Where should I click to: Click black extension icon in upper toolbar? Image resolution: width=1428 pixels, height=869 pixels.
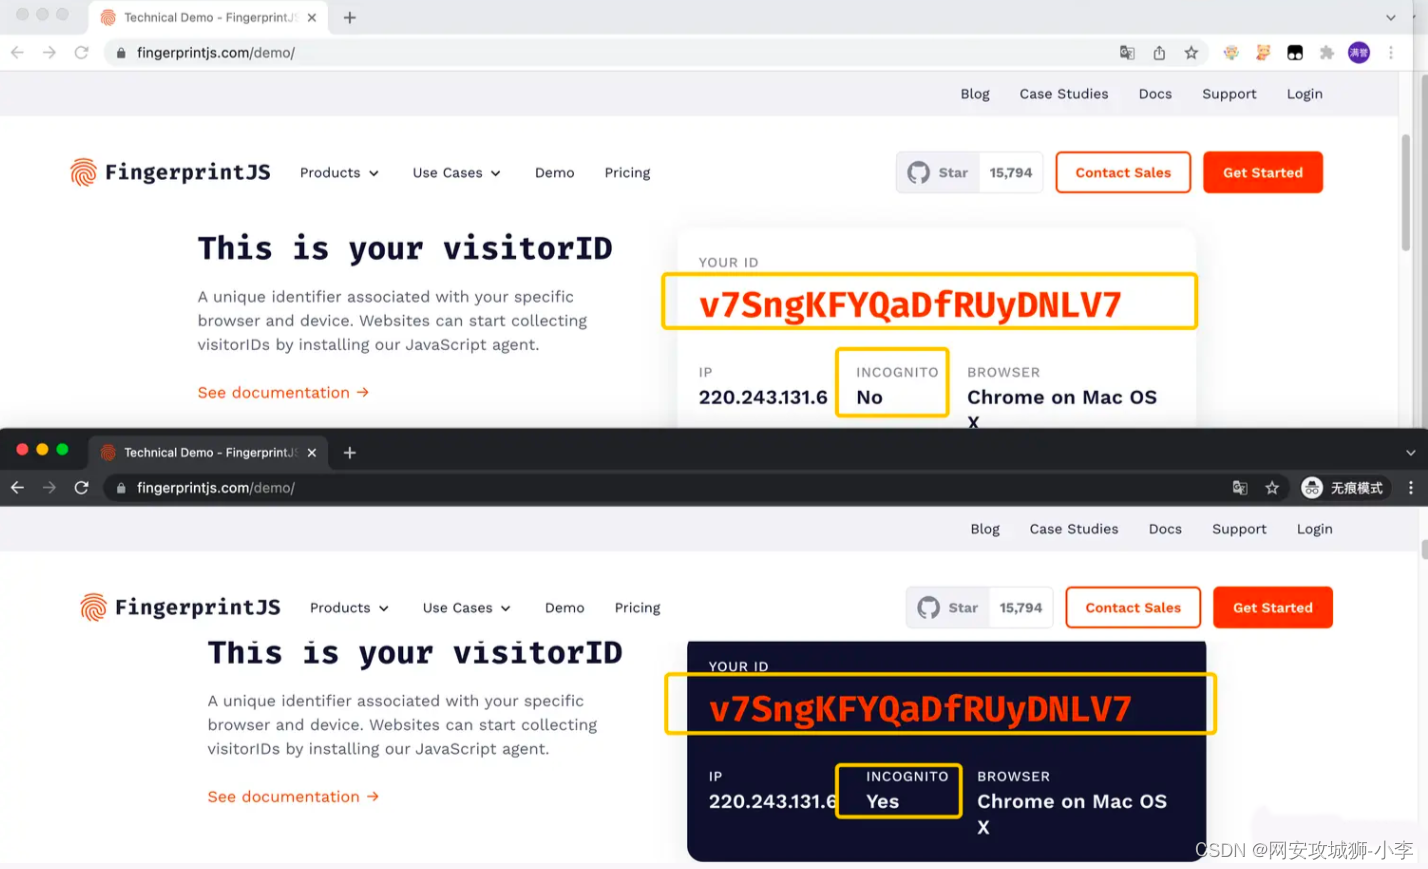coord(1295,53)
